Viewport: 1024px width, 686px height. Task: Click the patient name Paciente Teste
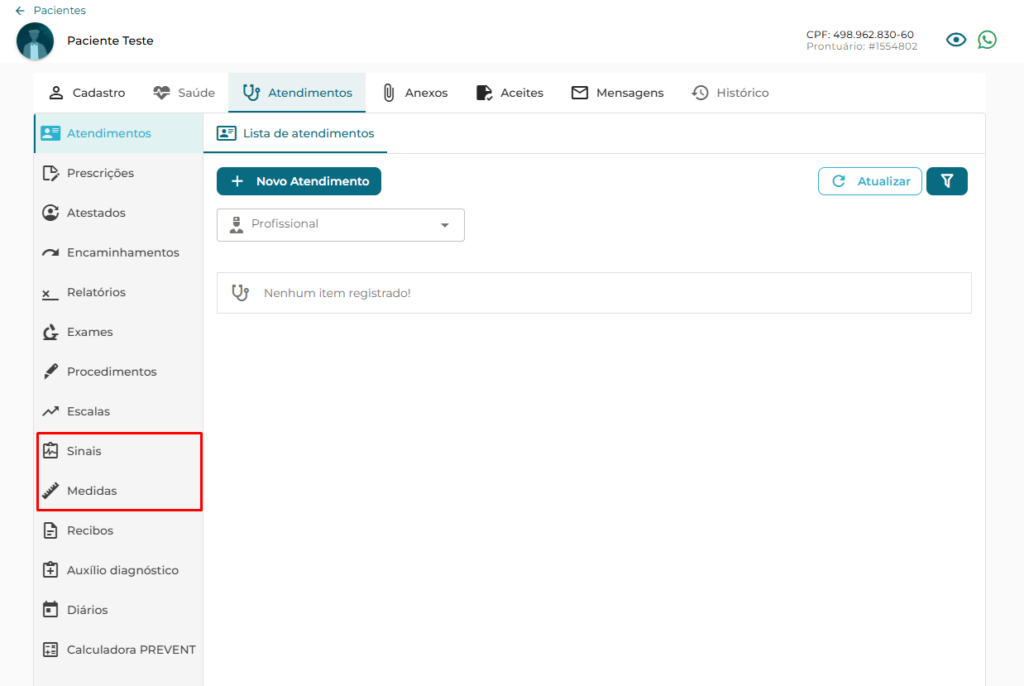point(110,41)
